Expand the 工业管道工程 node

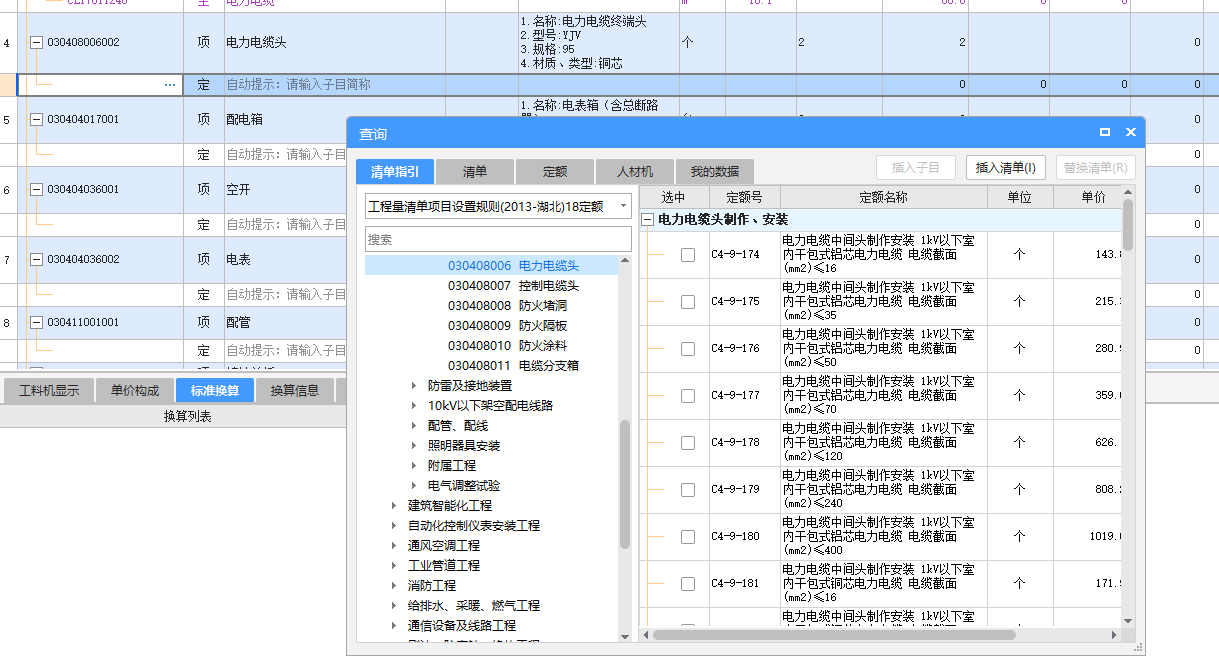click(395, 566)
